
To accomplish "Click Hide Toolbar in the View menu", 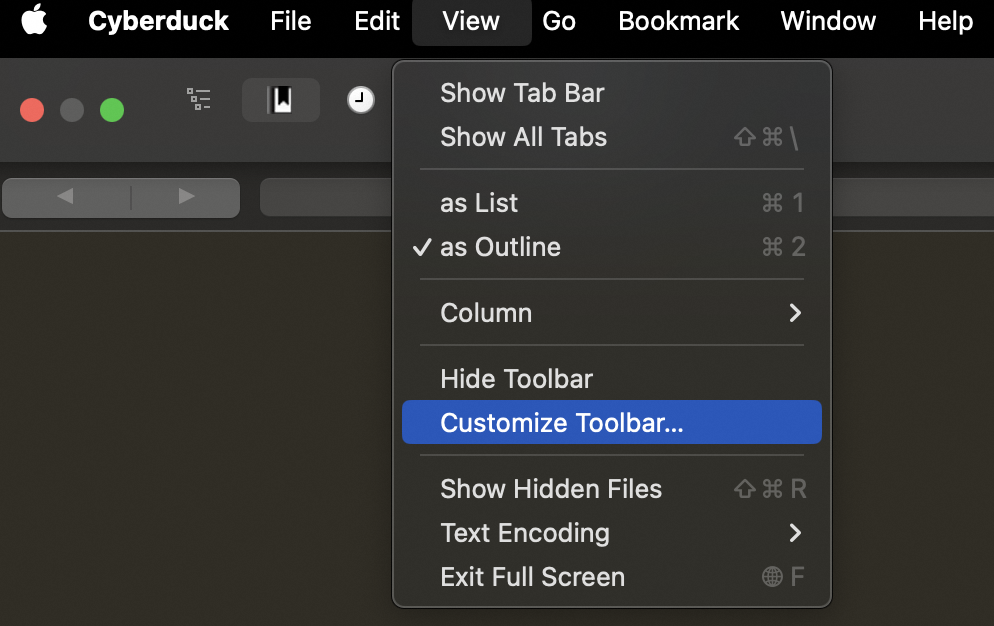I will [x=516, y=379].
